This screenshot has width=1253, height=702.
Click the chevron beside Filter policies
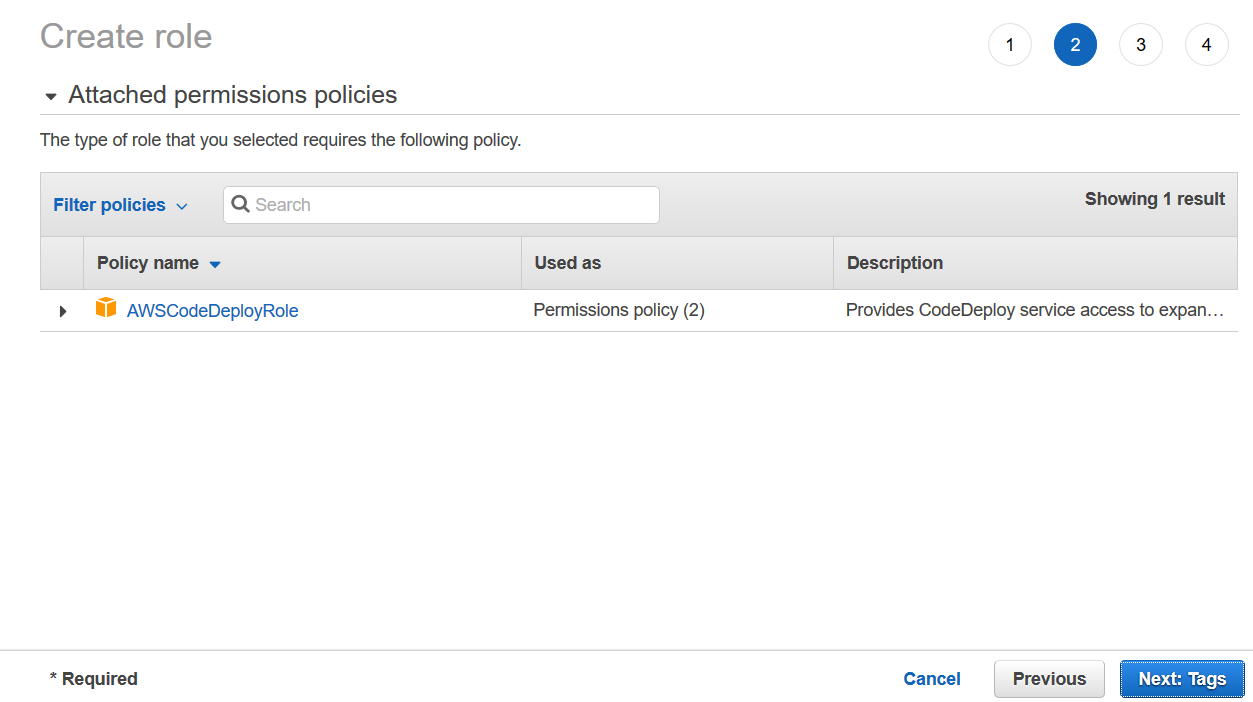point(182,206)
